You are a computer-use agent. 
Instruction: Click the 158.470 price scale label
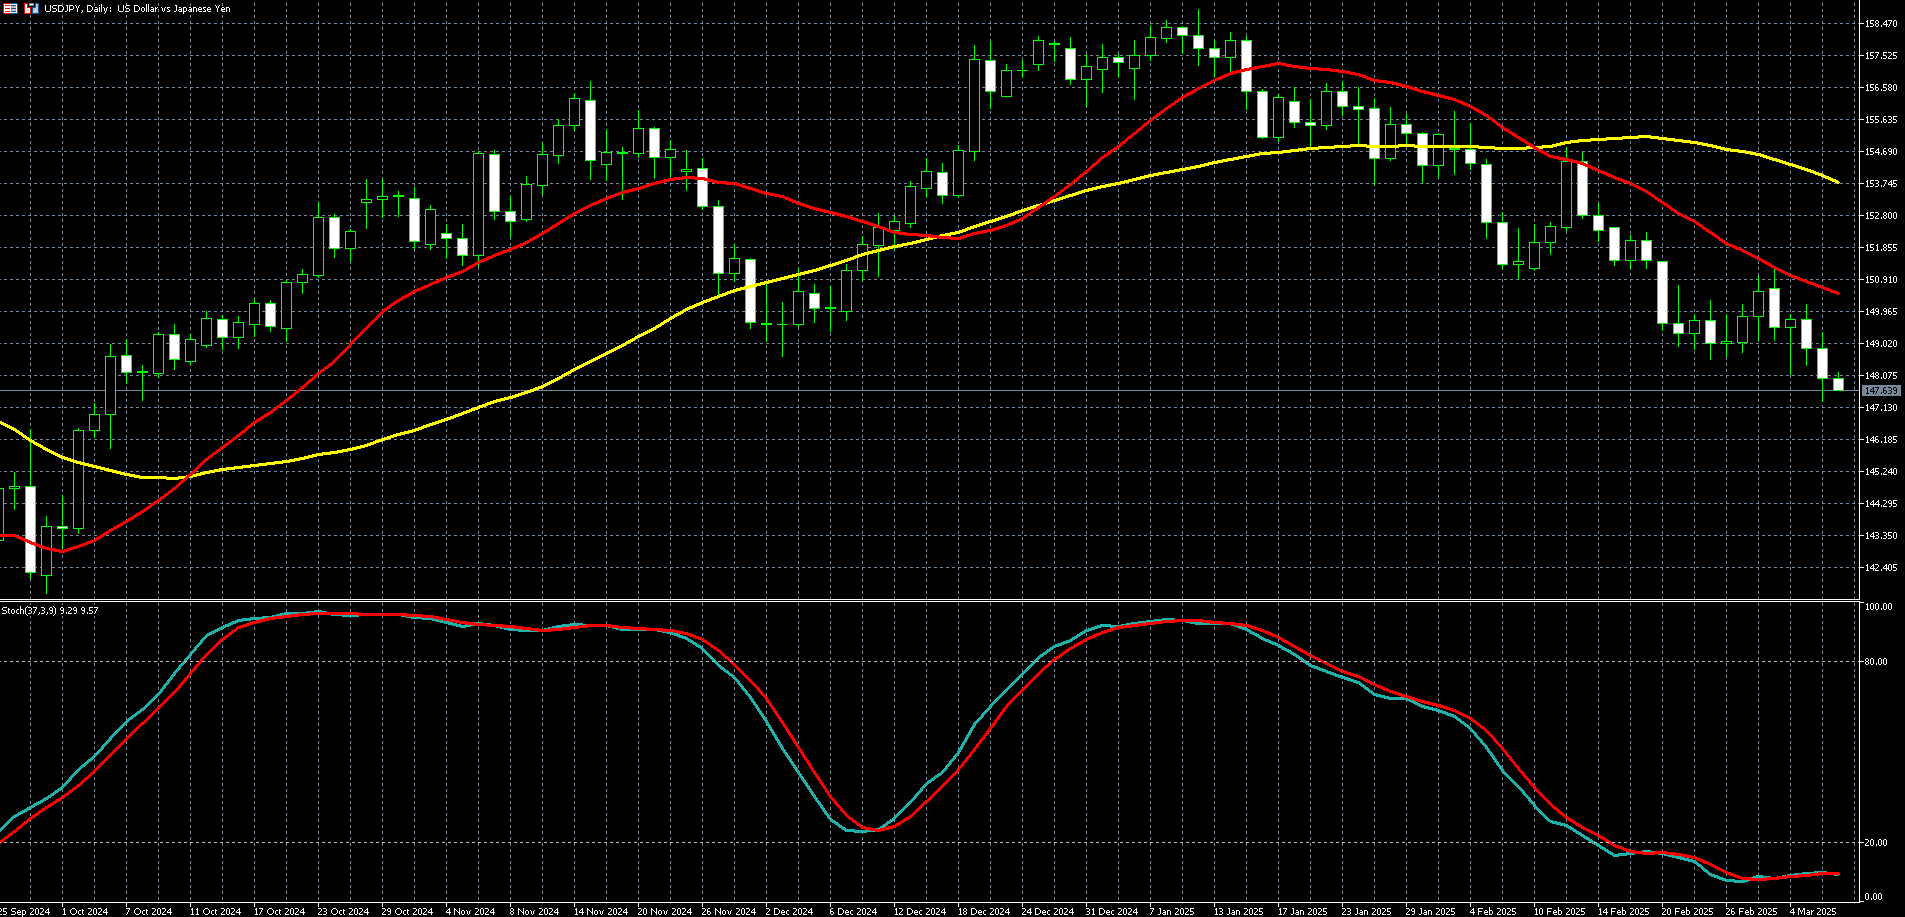point(1881,23)
